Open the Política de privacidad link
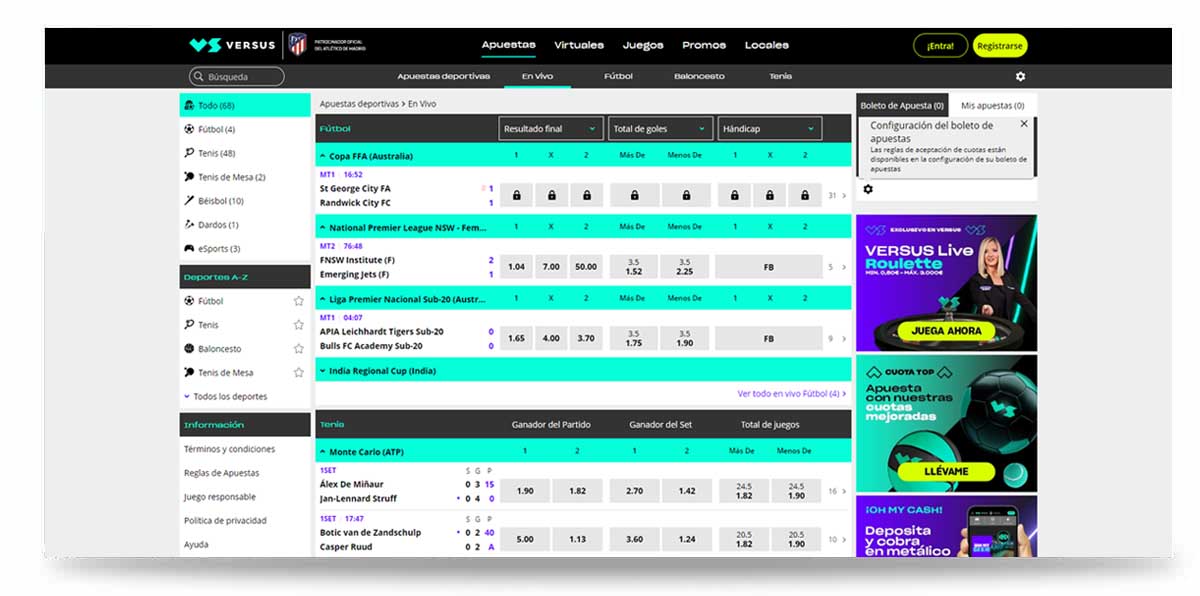The image size is (1200, 596). point(225,521)
